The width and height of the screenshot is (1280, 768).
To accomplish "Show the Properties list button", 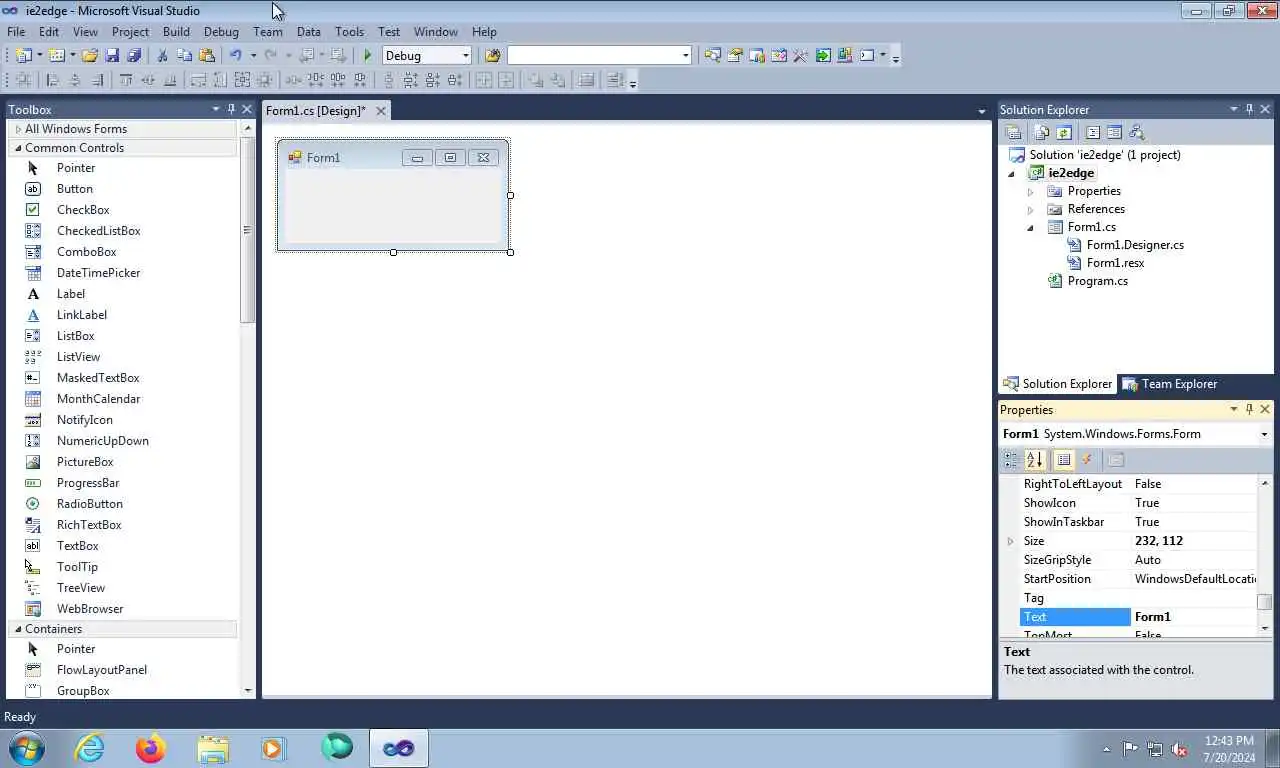I will (1064, 459).
